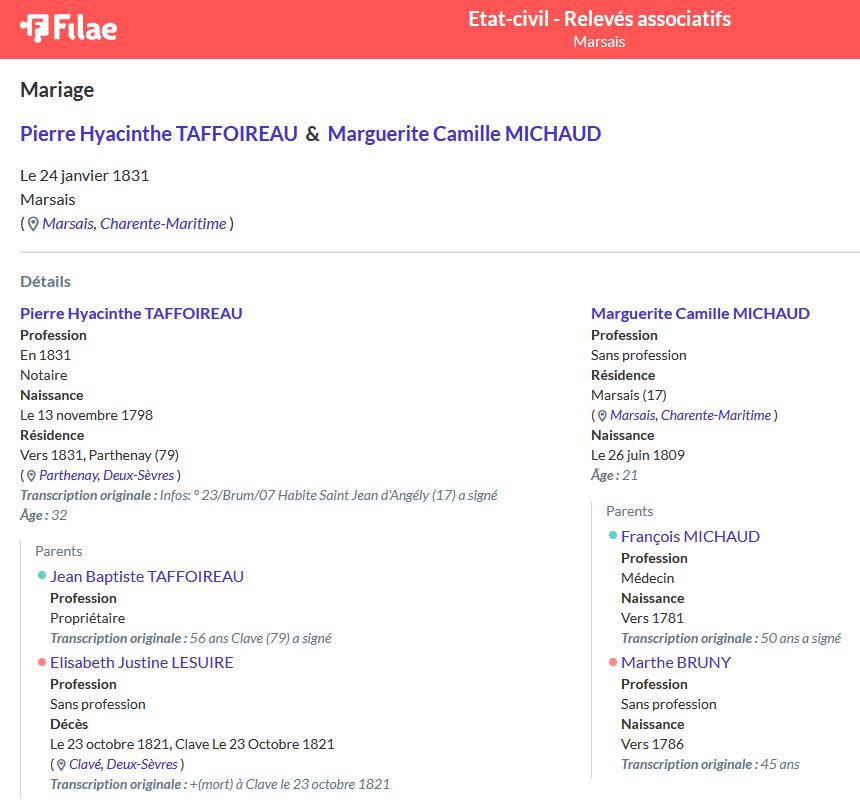Click transcription text mentioning Saint Jean d'Angély
The height and width of the screenshot is (808, 860).
point(329,496)
